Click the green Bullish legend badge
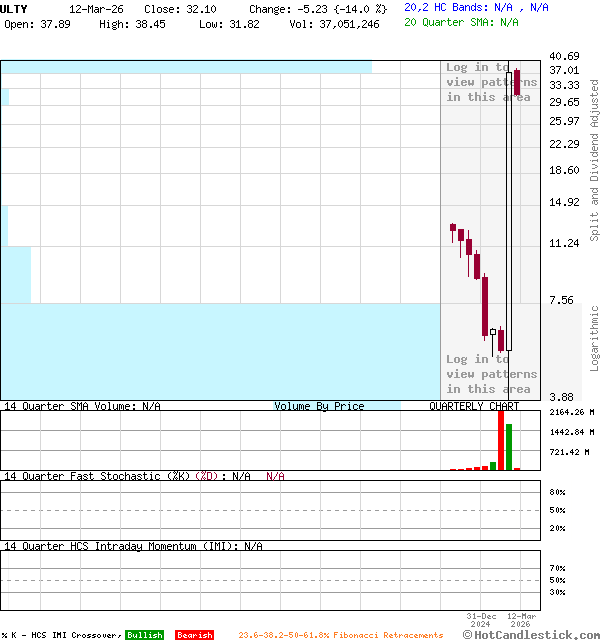This screenshot has width=600, height=640. (144, 635)
